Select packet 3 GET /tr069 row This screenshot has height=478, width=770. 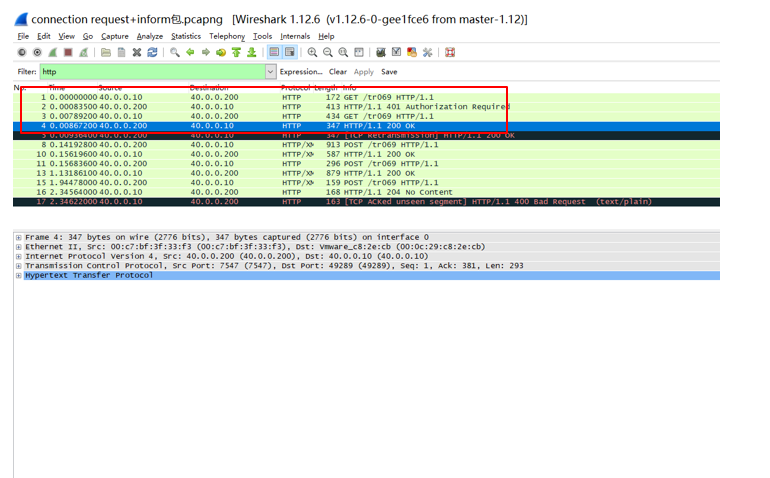[366, 116]
